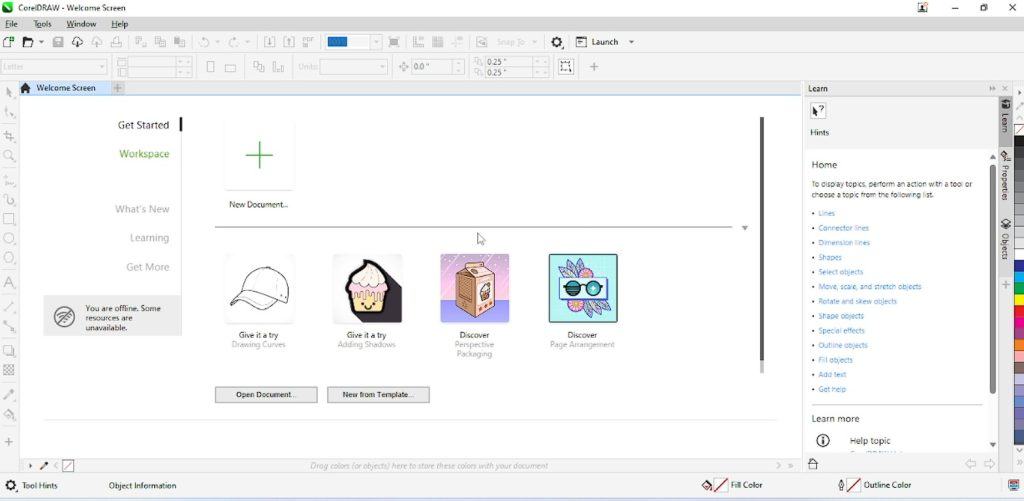1024x501 pixels.
Task: Expand the Open button dropdown arrow
Action: pos(41,42)
